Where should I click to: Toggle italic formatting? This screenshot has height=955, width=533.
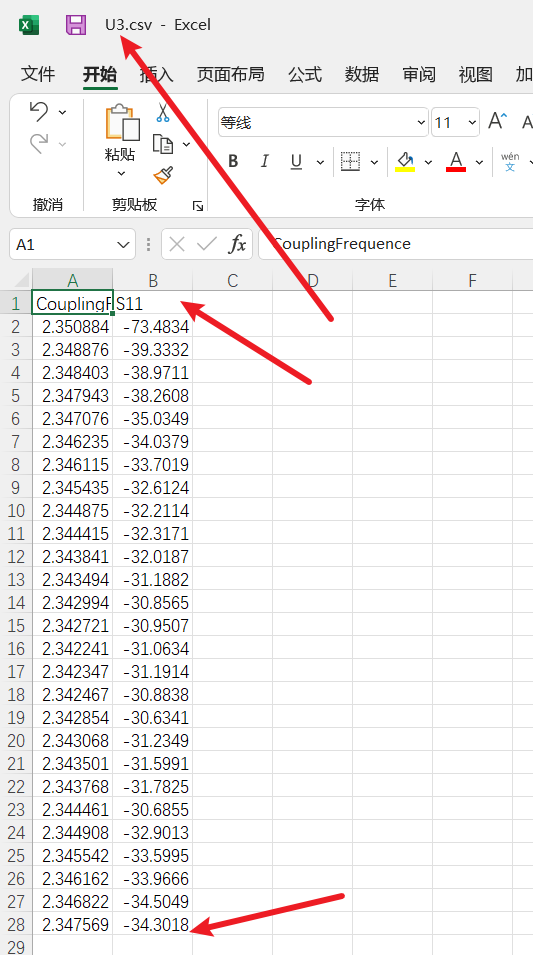(264, 161)
